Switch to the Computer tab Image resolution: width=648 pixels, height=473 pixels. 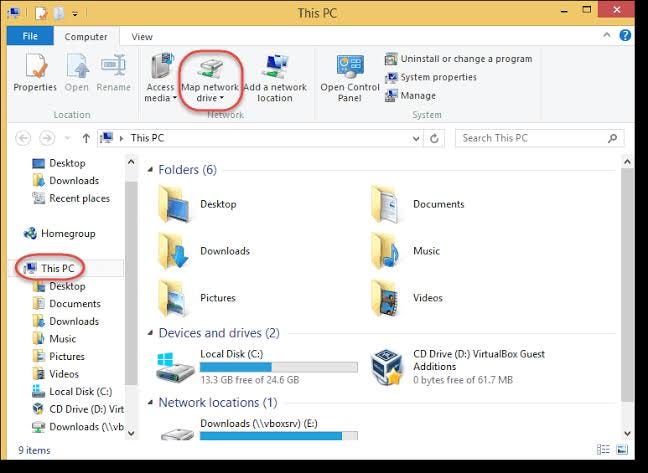[x=86, y=36]
